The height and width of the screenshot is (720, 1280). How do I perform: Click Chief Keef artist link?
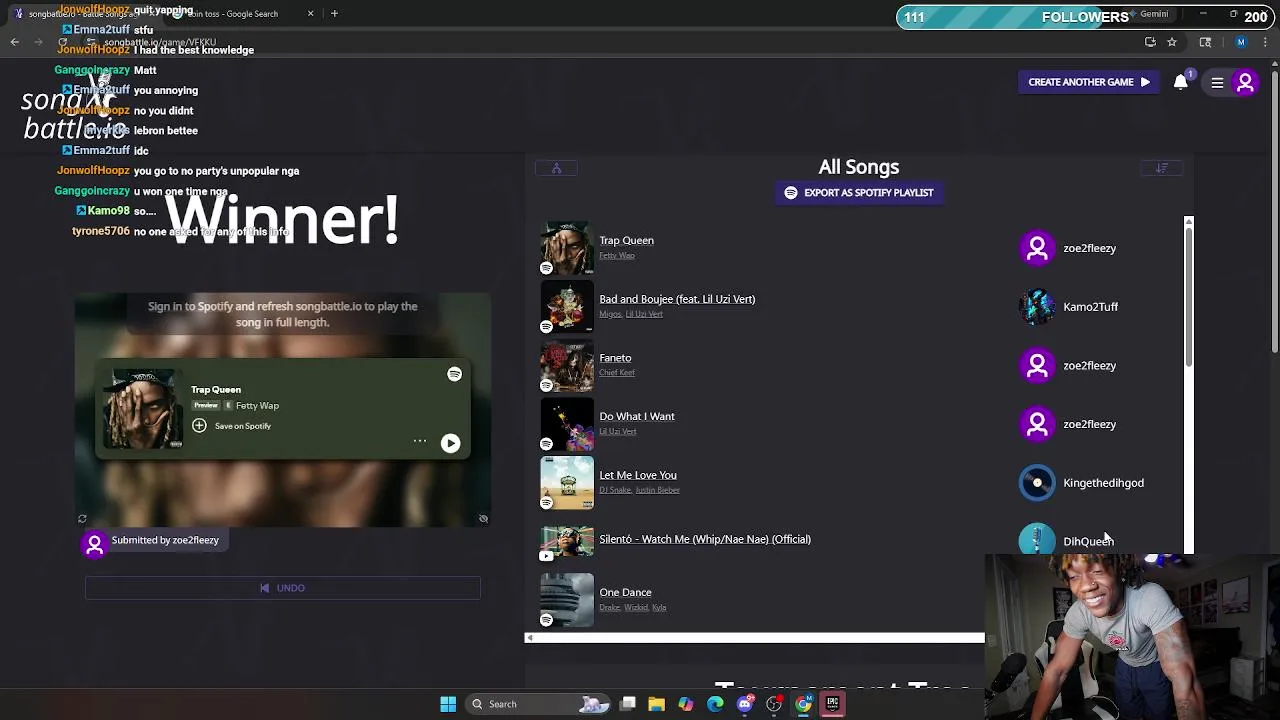[616, 373]
